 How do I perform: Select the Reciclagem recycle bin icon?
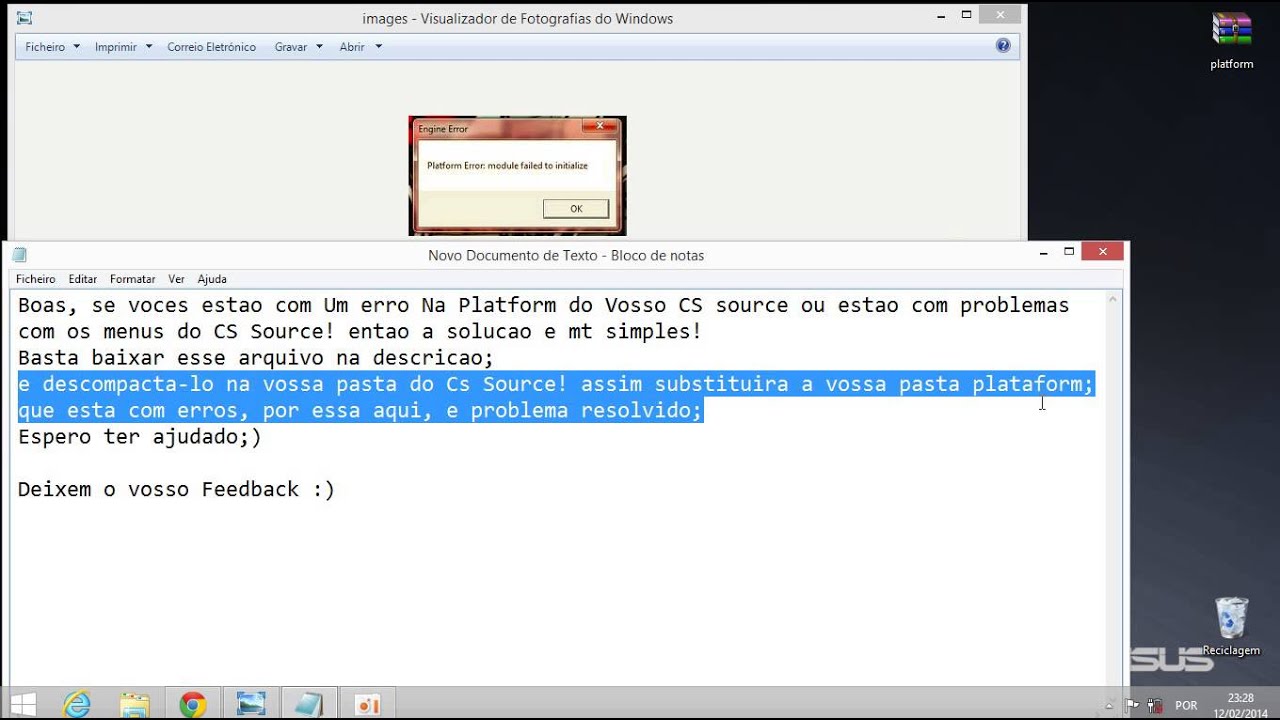coord(1231,627)
